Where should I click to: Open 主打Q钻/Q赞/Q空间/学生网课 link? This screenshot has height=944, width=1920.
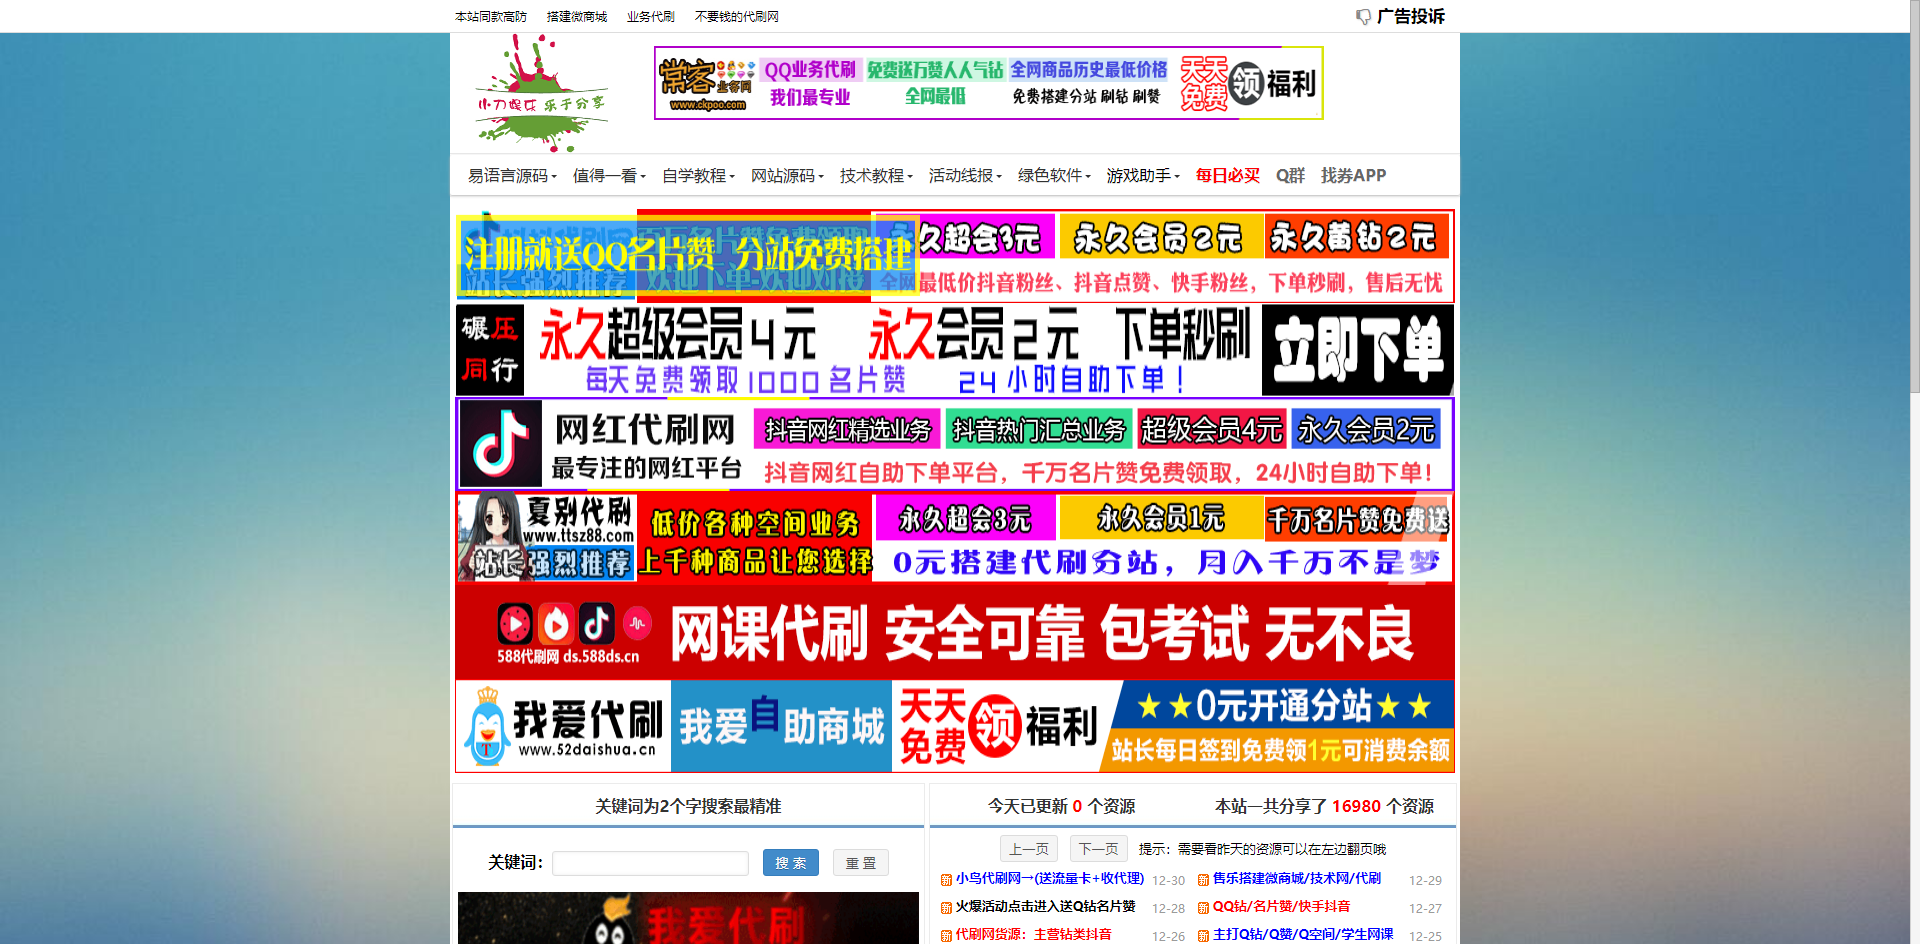click(x=1302, y=935)
